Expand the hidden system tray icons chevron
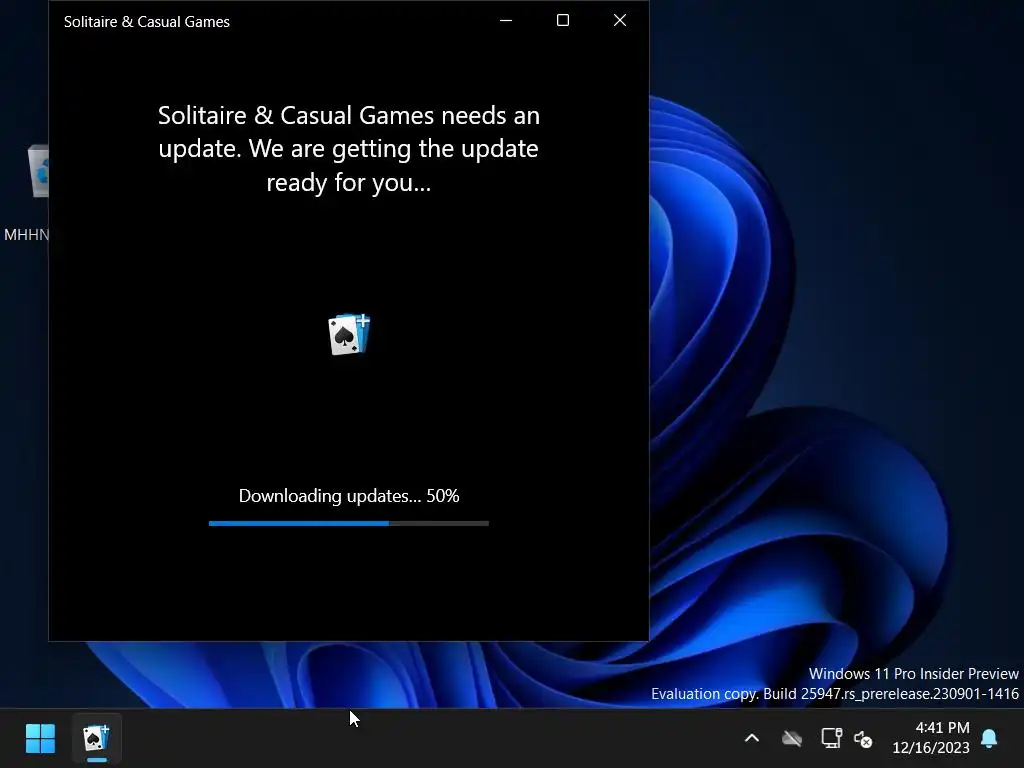 [x=752, y=739]
